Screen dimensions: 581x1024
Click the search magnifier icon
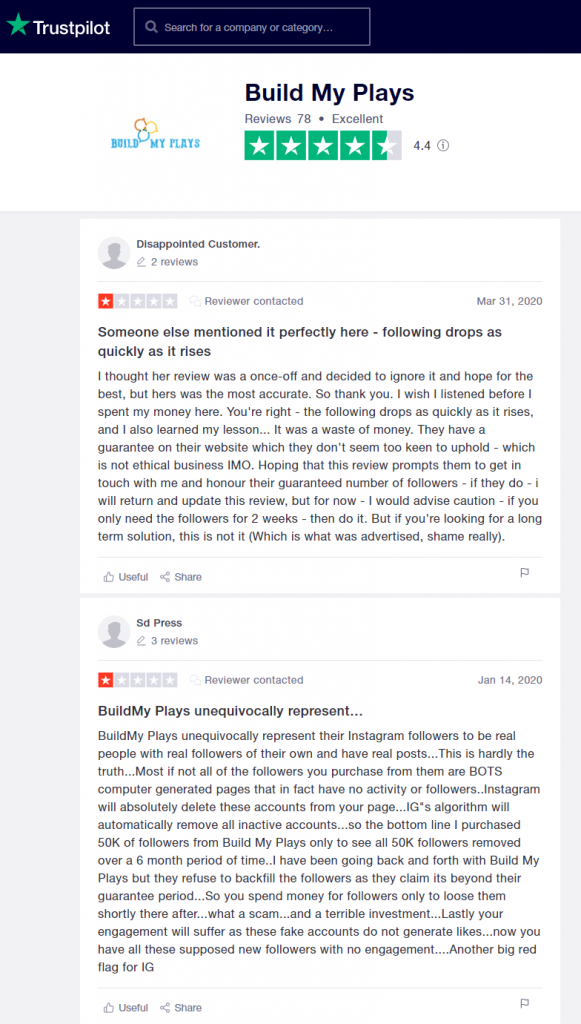coord(151,27)
